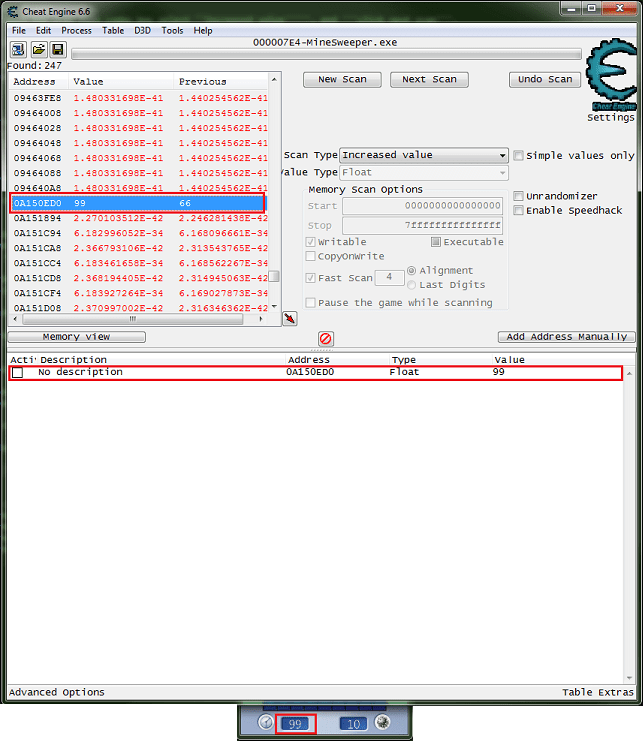Select result row 0A150ED0

point(137,203)
